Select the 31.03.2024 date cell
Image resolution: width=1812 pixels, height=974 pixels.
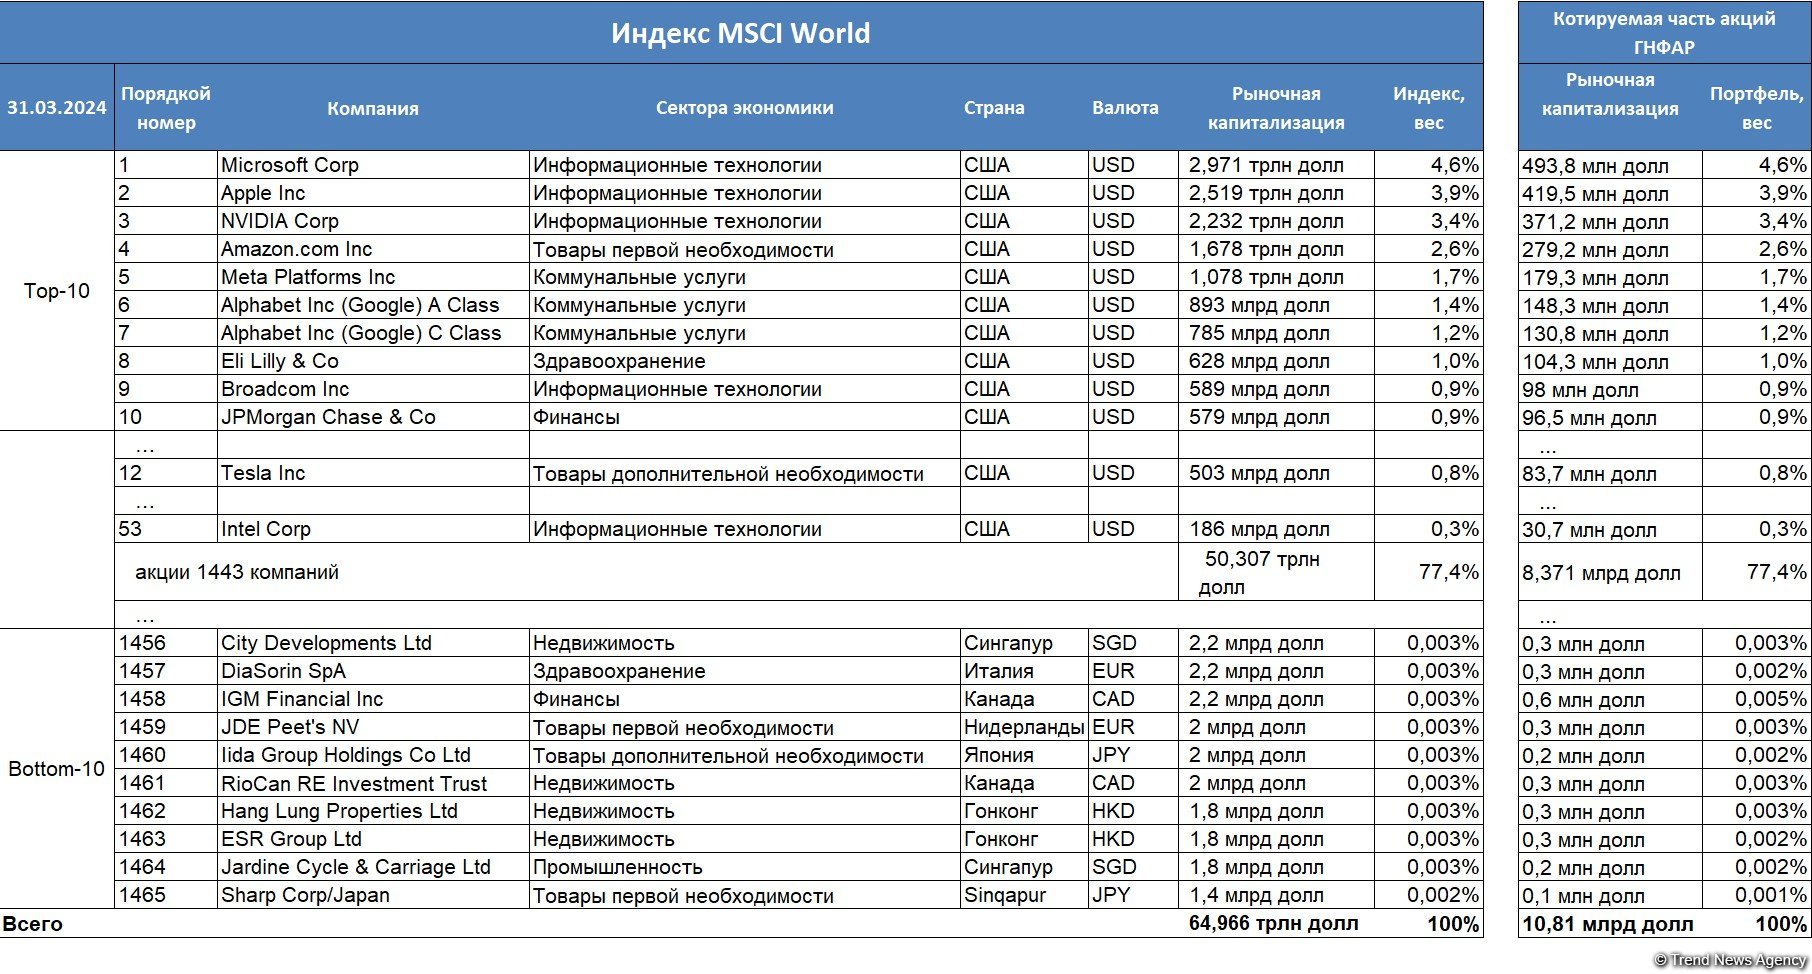[57, 108]
